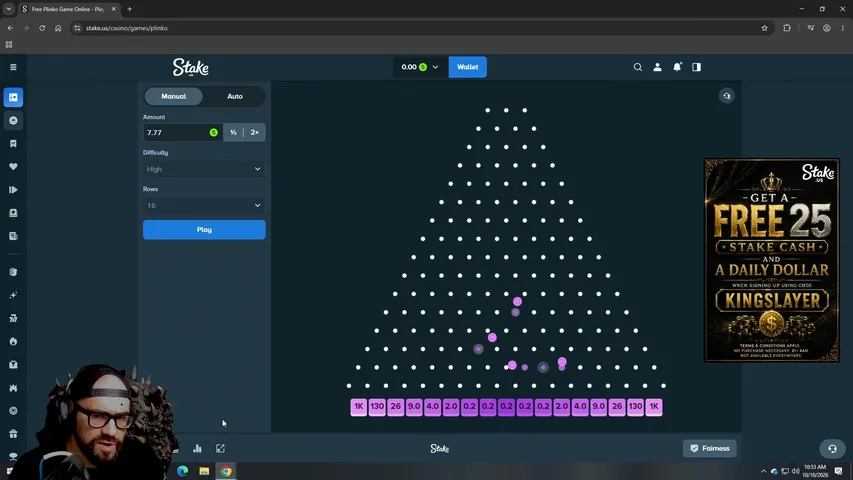Viewport: 853px width, 480px height.
Task: Click the green coin currency icon in balance
Action: [423, 67]
